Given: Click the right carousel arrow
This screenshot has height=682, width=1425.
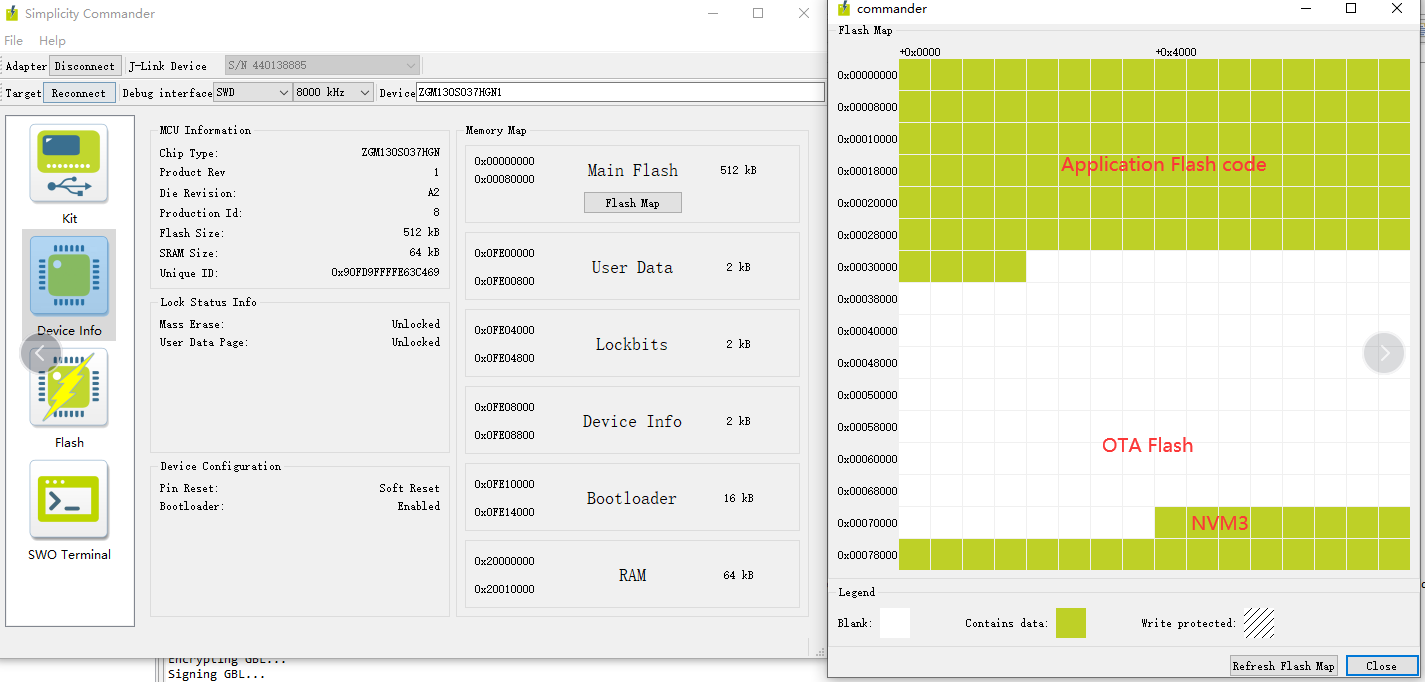Looking at the screenshot, I should [1384, 352].
